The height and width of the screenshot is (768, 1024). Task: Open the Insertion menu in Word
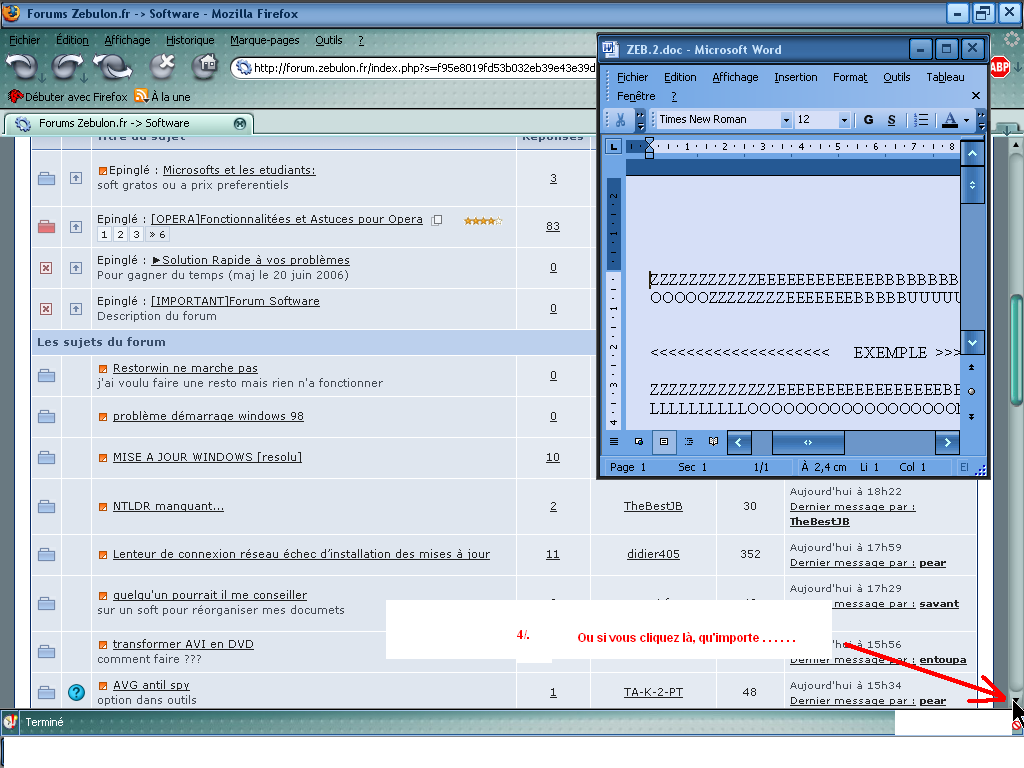coord(795,77)
